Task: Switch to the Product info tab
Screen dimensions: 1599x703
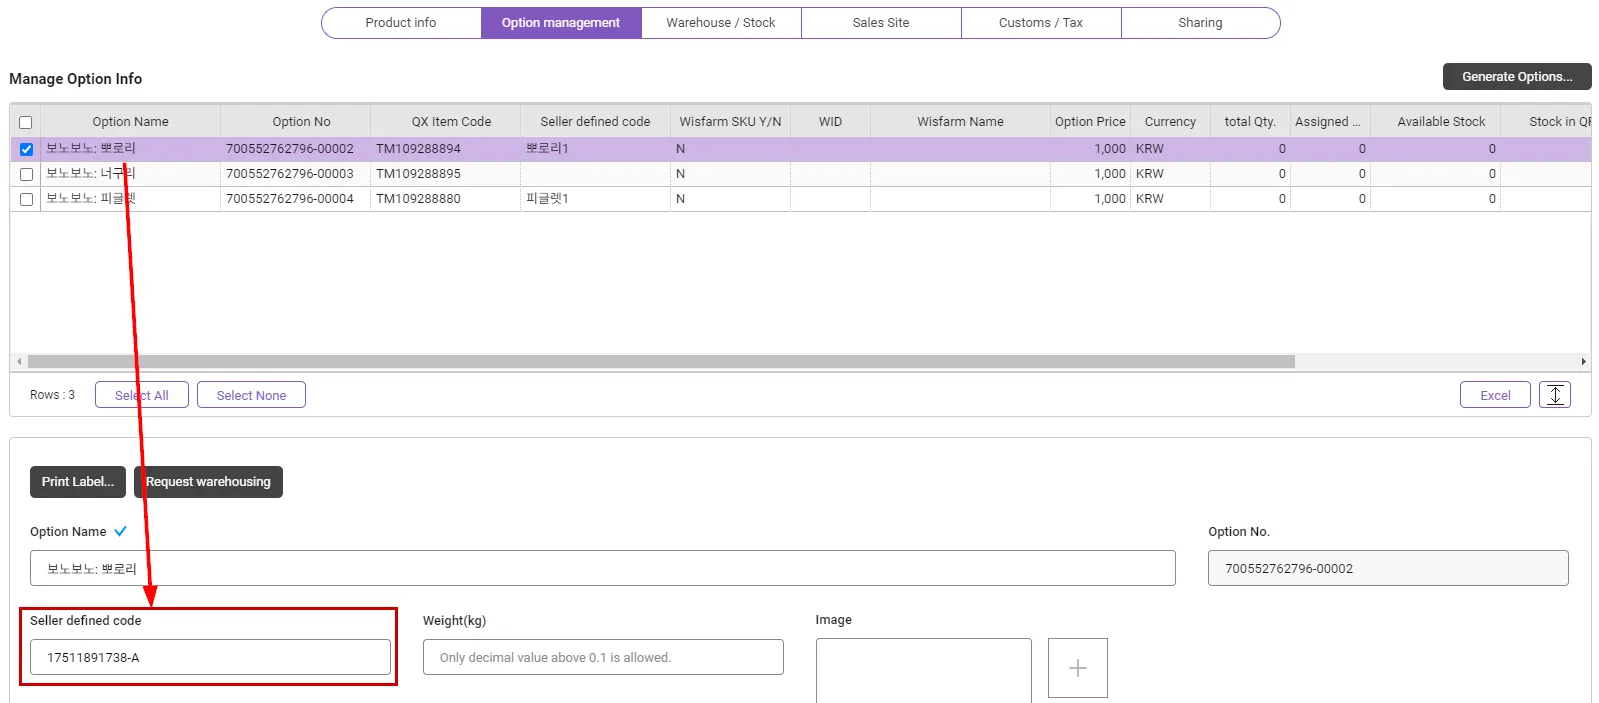Action: [401, 23]
